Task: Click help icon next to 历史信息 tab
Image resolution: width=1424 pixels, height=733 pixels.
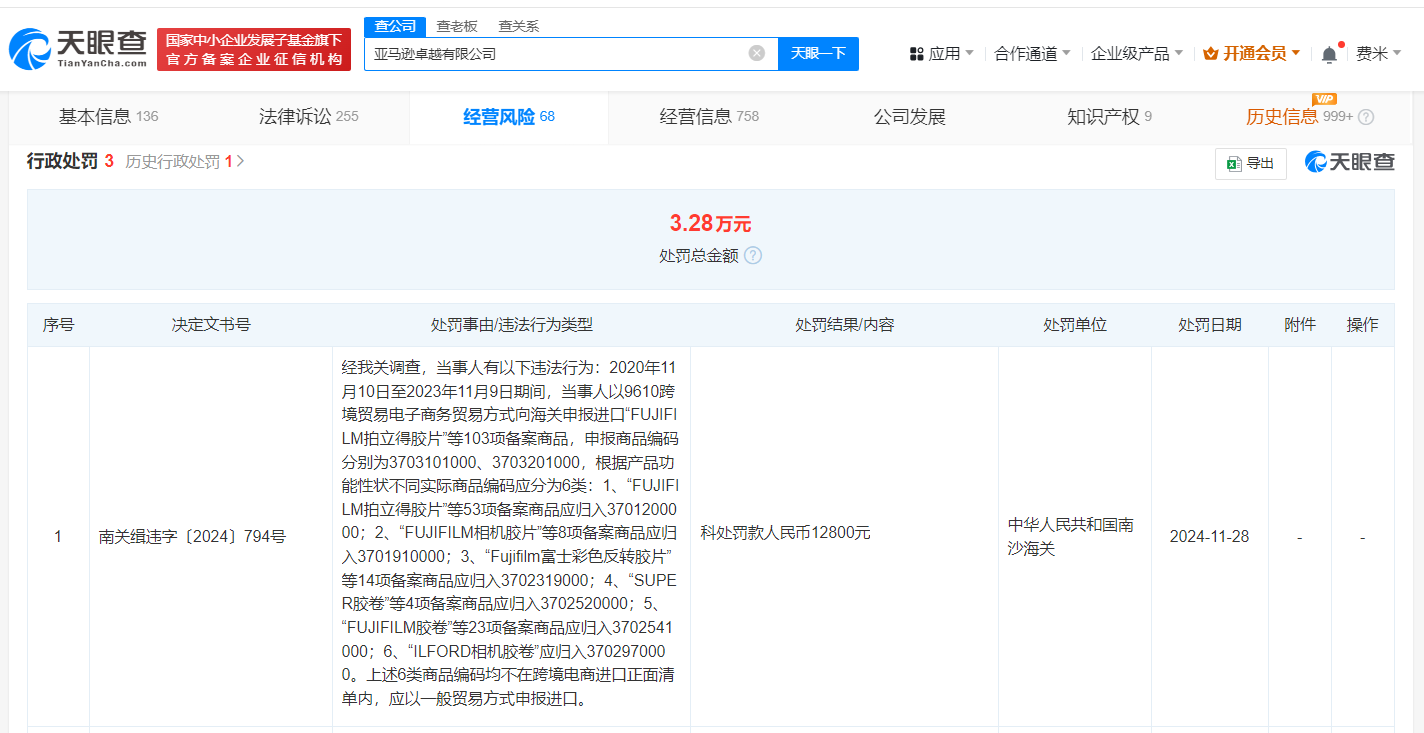Action: pos(1366,117)
